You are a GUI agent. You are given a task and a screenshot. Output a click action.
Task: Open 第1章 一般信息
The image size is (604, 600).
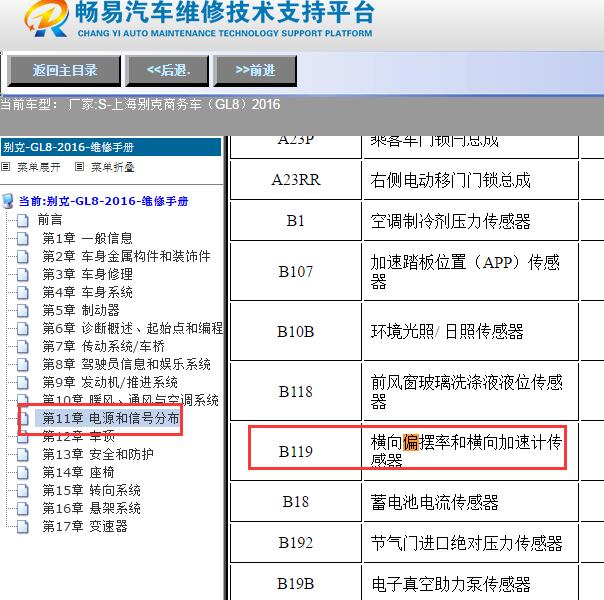tap(87, 238)
